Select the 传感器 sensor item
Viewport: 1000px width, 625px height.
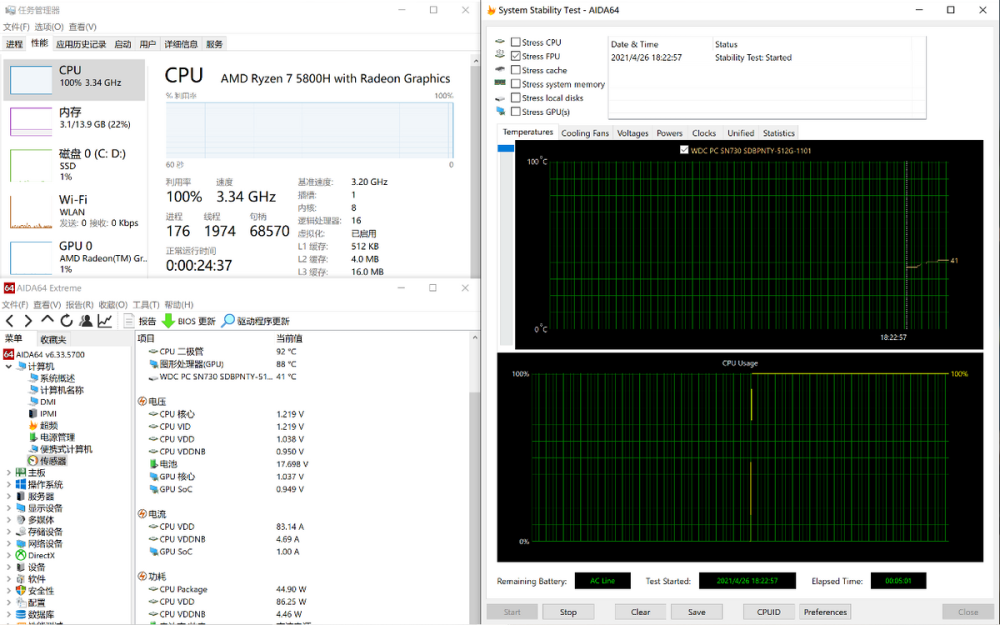(53, 460)
